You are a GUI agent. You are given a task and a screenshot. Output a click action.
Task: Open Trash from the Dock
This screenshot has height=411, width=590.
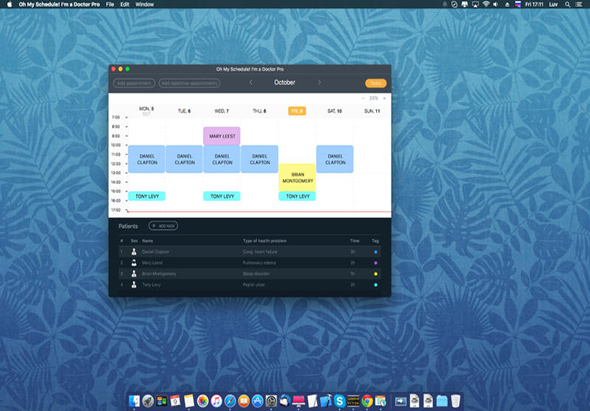[456, 401]
